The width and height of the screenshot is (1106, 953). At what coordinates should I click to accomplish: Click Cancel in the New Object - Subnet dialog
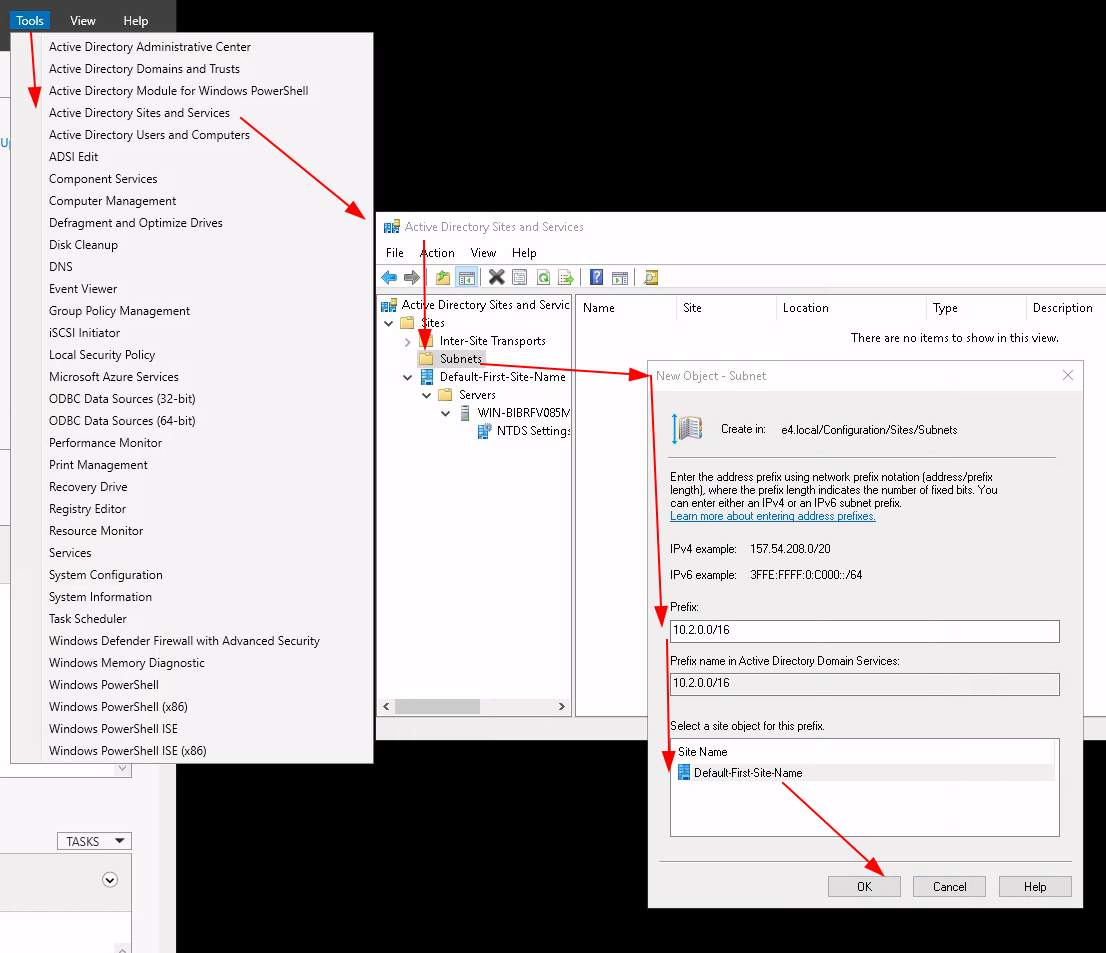coord(949,887)
